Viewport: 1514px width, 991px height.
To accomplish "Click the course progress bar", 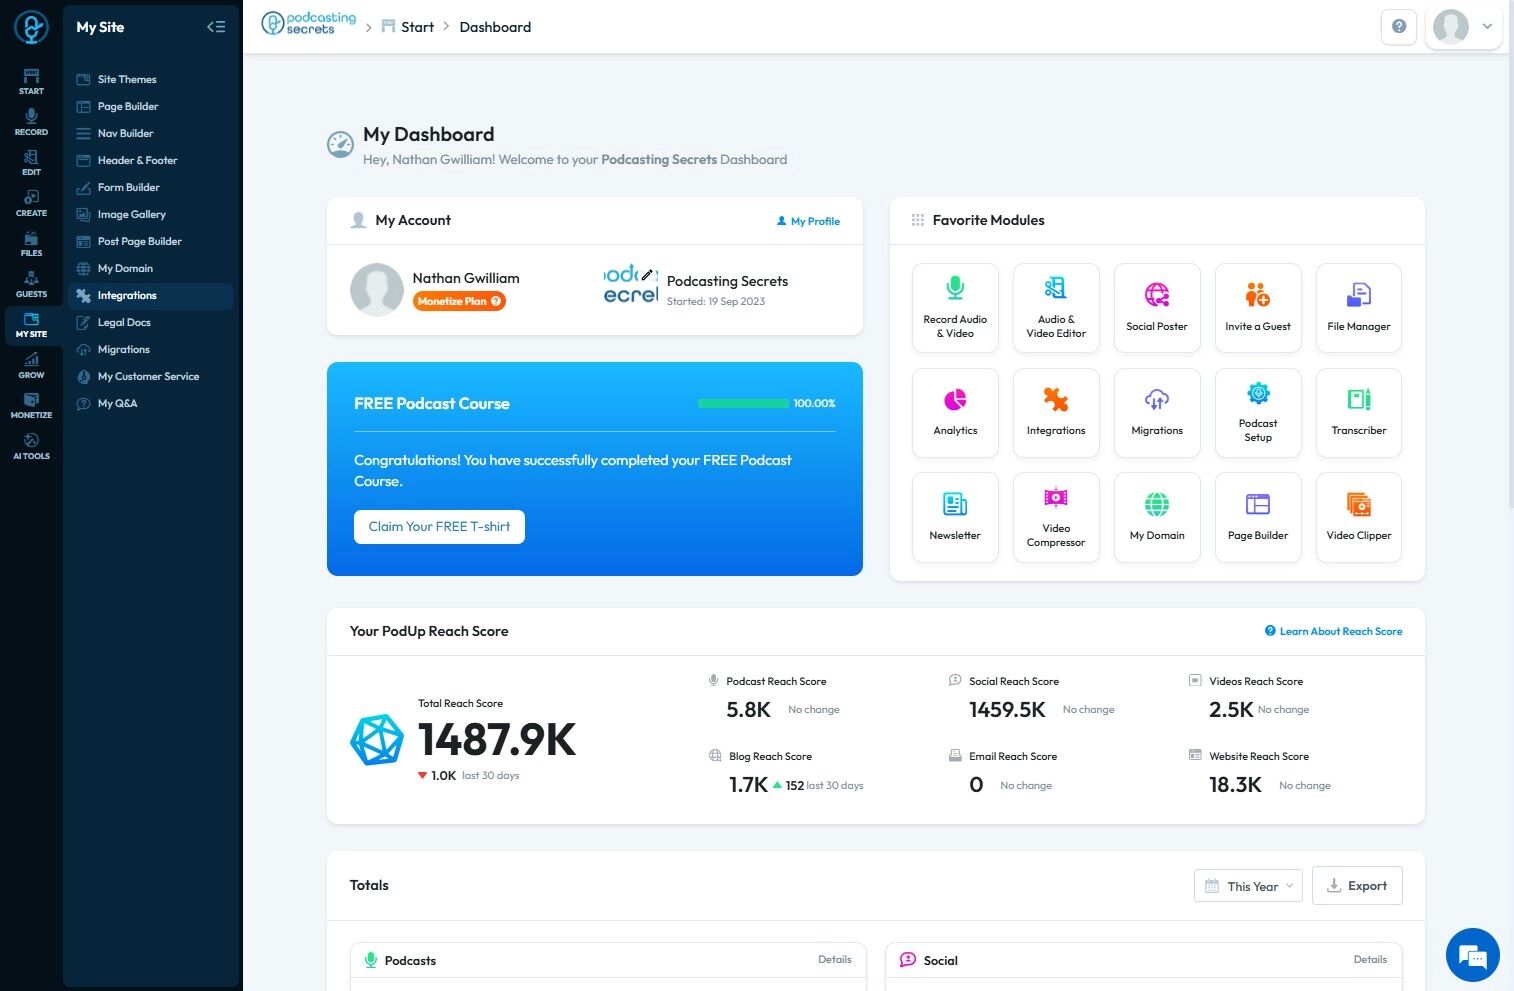I will [x=743, y=404].
